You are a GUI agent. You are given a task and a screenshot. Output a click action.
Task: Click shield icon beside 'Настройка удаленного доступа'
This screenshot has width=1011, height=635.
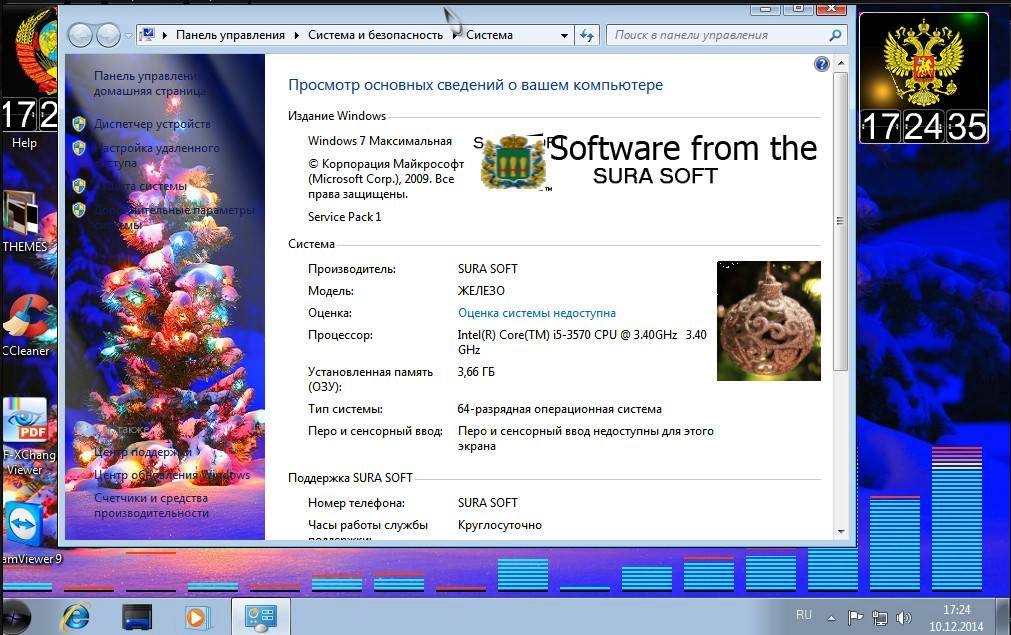[x=79, y=148]
